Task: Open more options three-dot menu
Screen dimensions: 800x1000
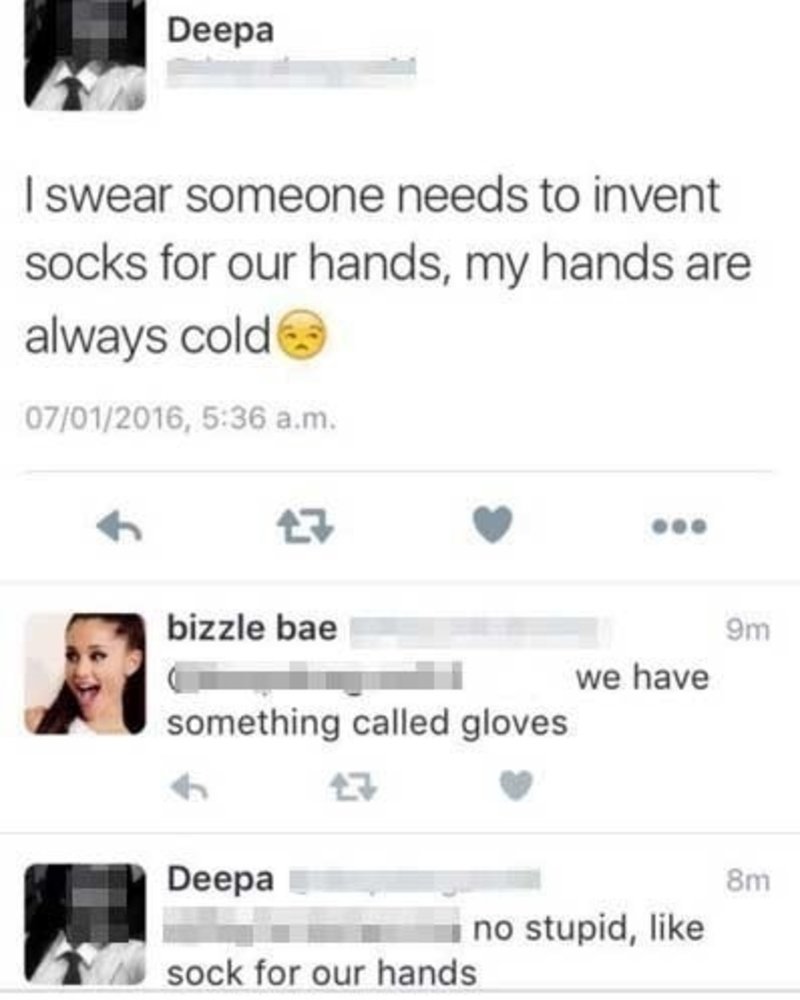Action: [679, 526]
